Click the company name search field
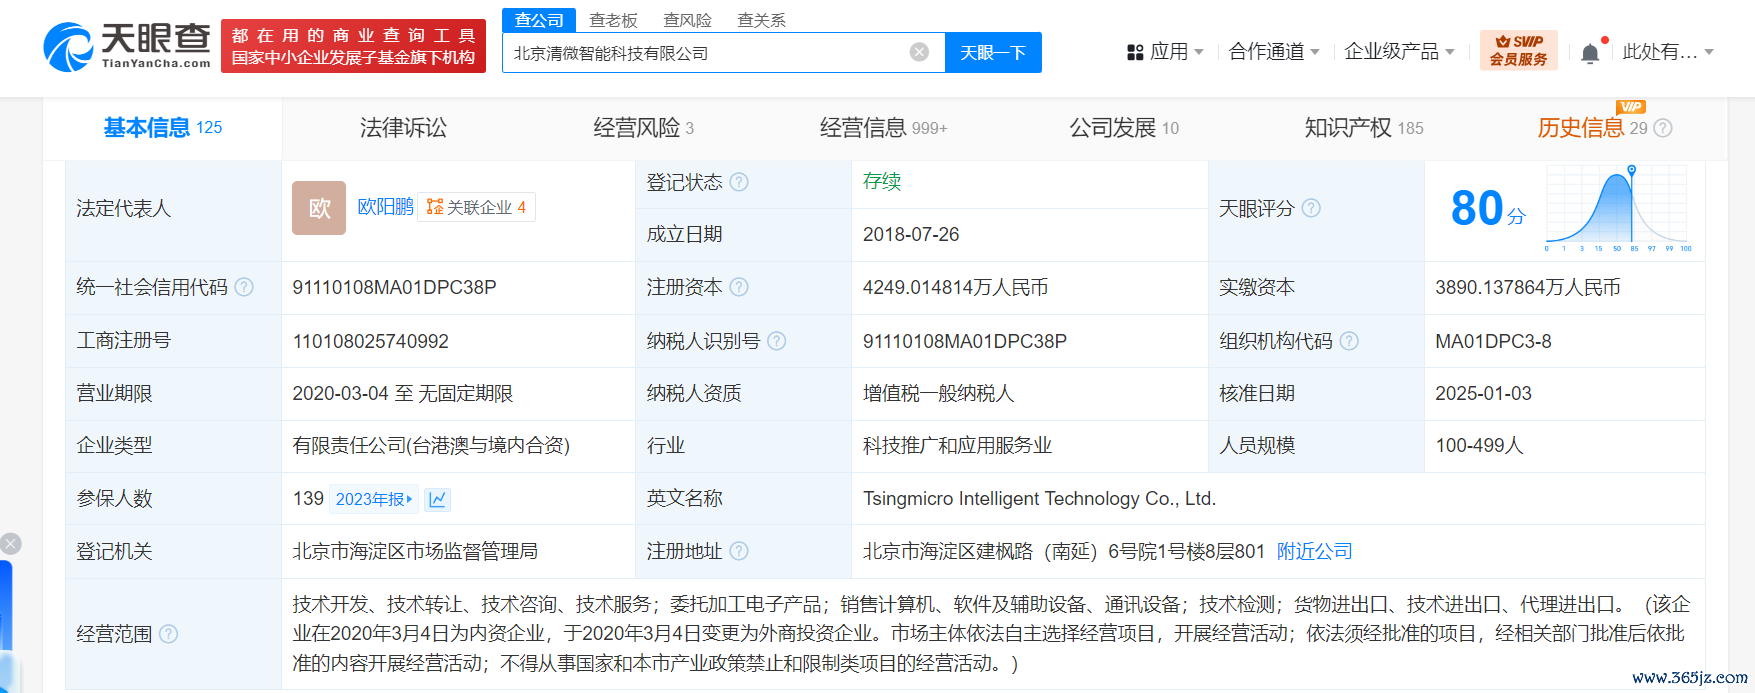 (705, 53)
